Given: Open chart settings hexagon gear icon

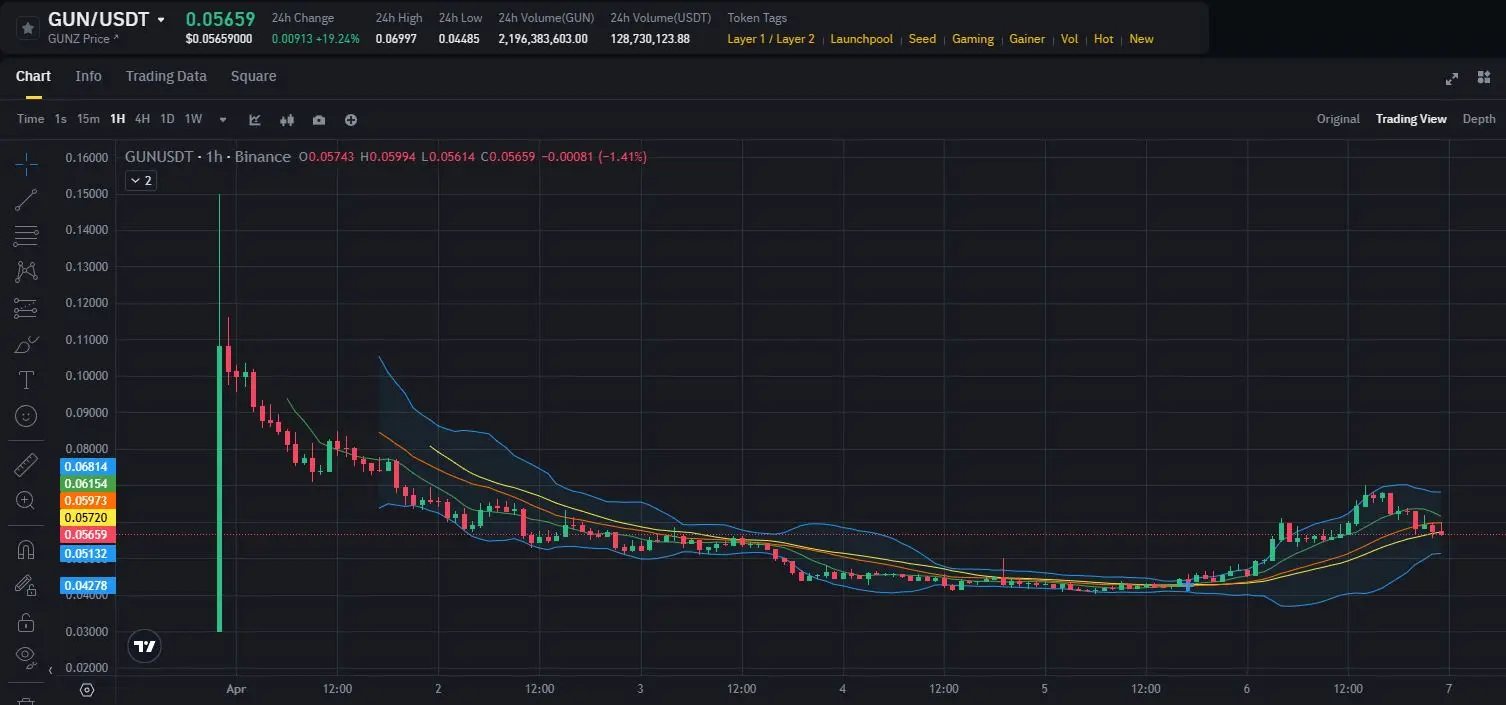Looking at the screenshot, I should tap(87, 690).
